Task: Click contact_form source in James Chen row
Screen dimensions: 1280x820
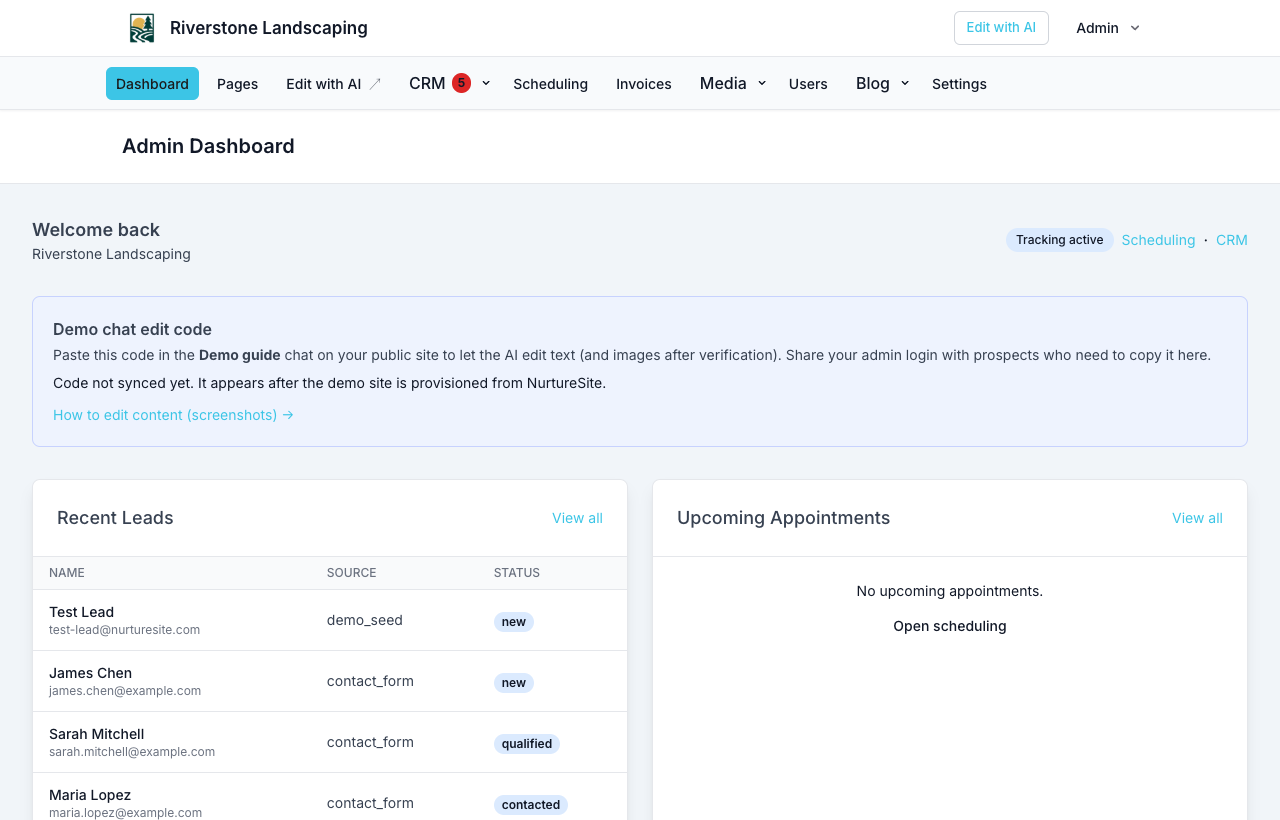Action: coord(370,681)
